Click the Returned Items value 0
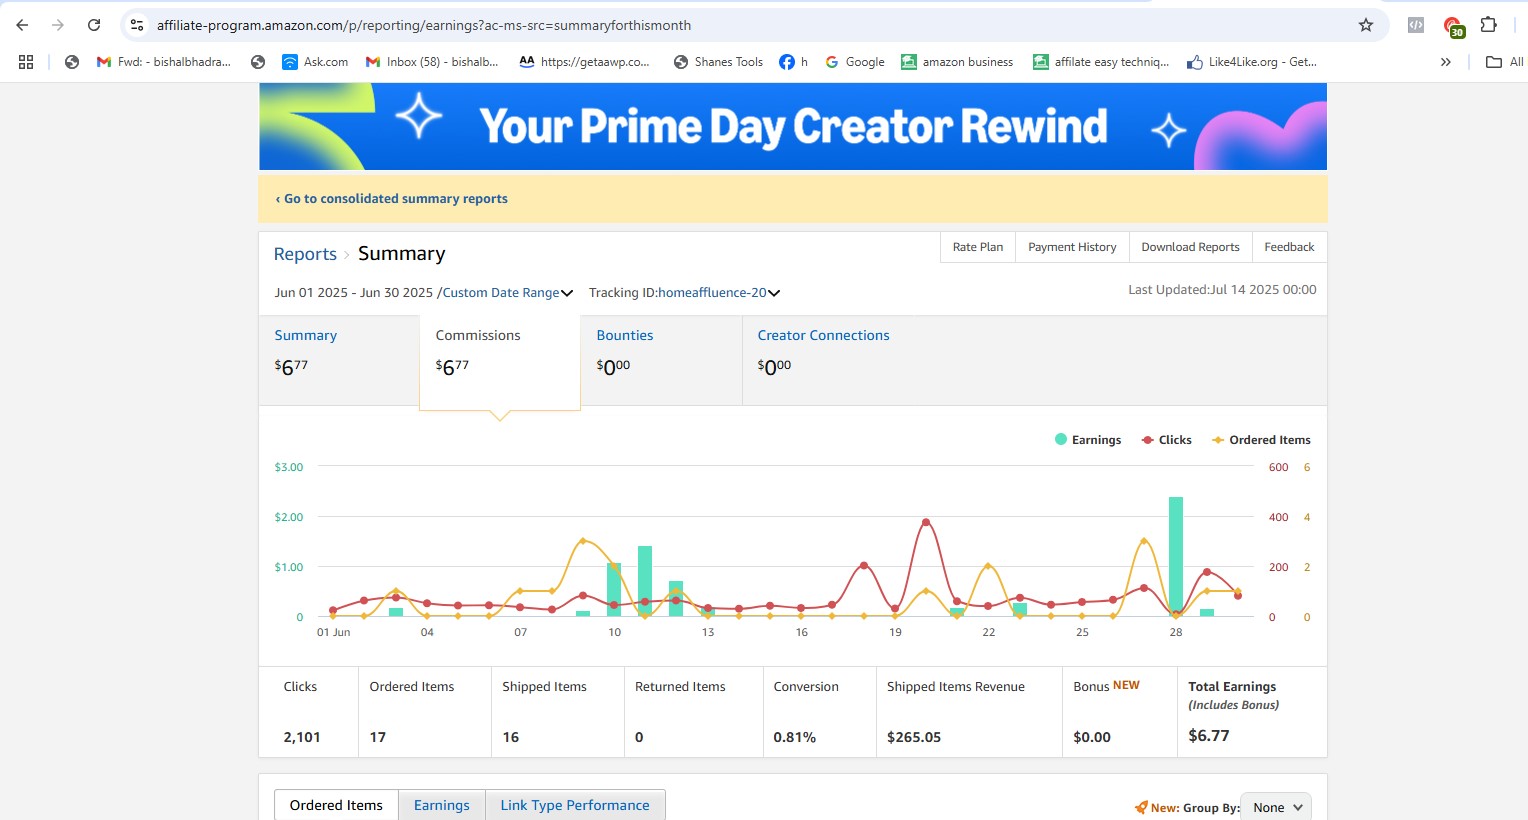 click(x=639, y=737)
